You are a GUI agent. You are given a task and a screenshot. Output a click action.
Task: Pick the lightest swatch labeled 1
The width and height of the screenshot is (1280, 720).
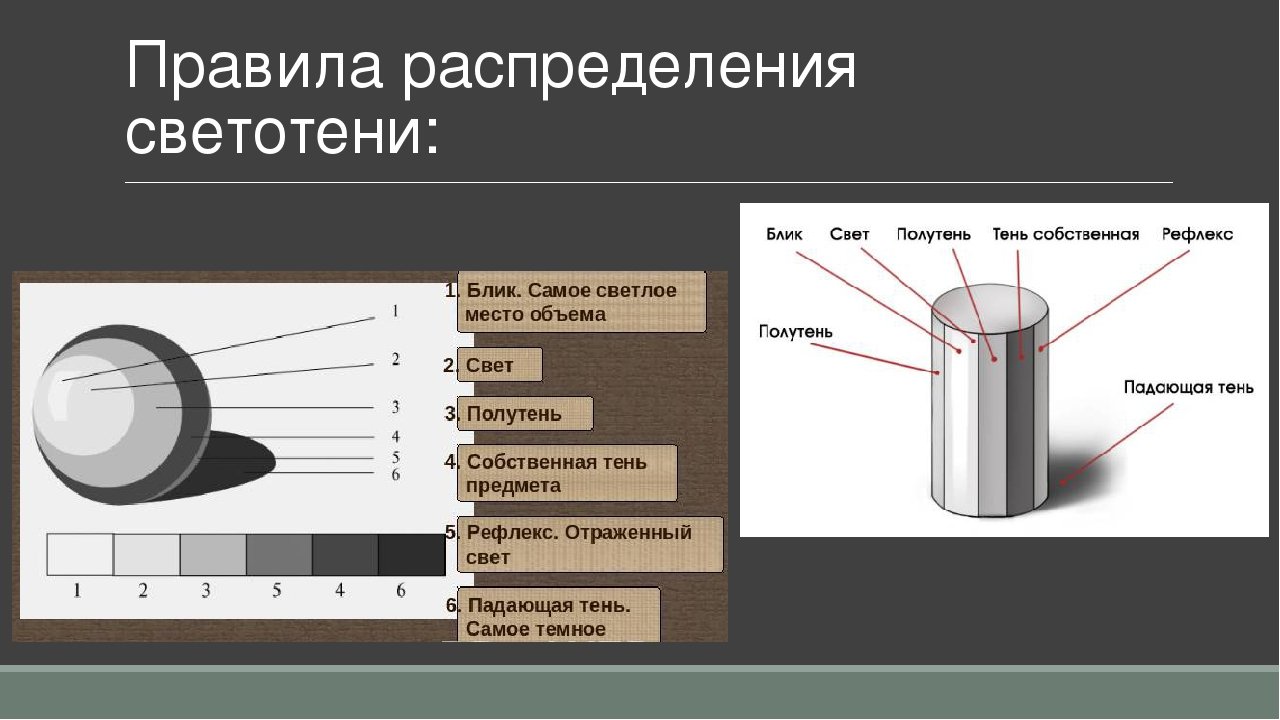pos(80,554)
